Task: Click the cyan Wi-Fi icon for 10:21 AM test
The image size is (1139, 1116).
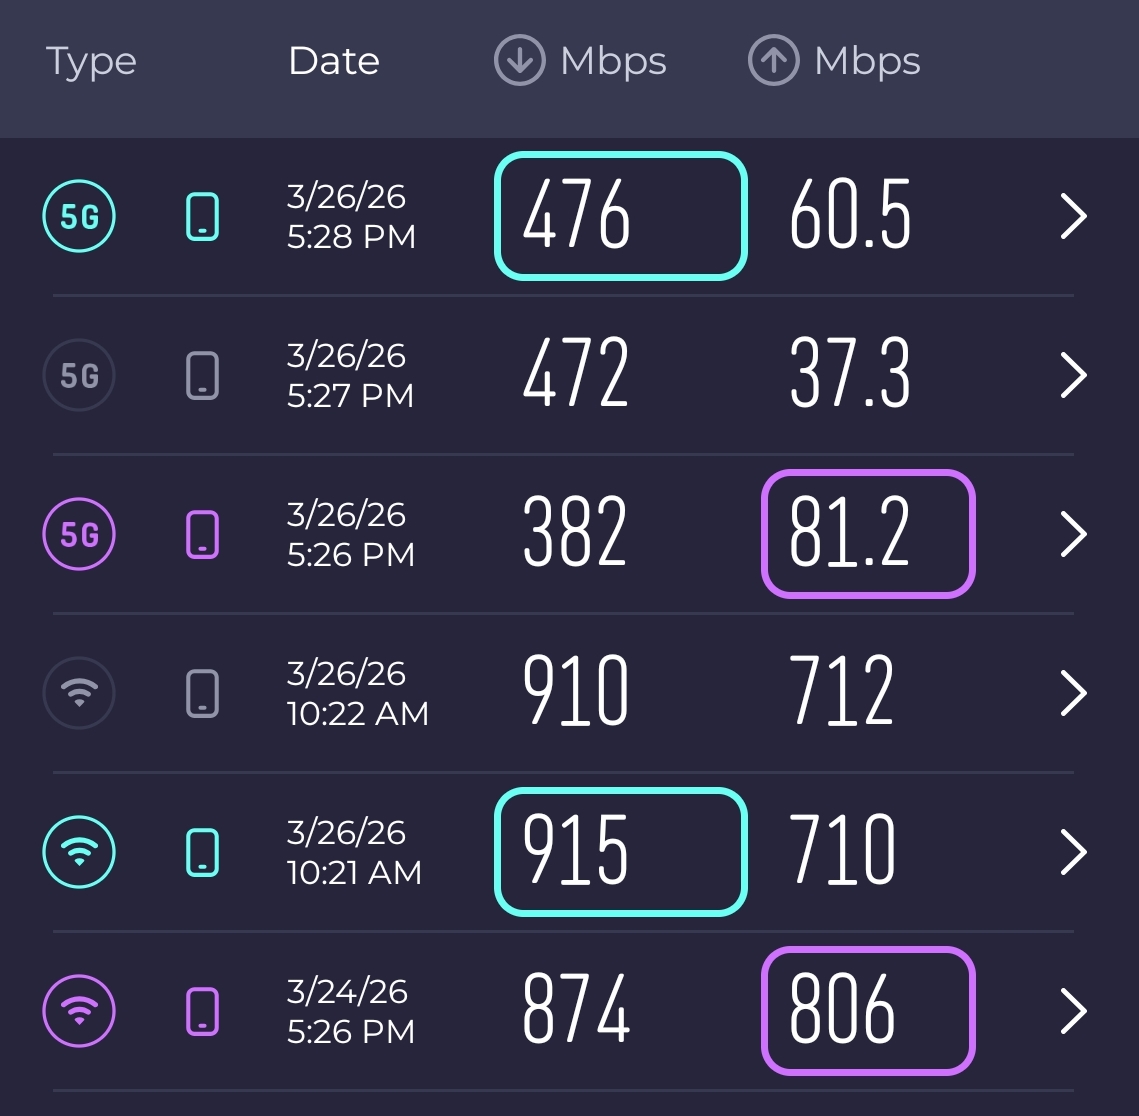Action: click(80, 852)
